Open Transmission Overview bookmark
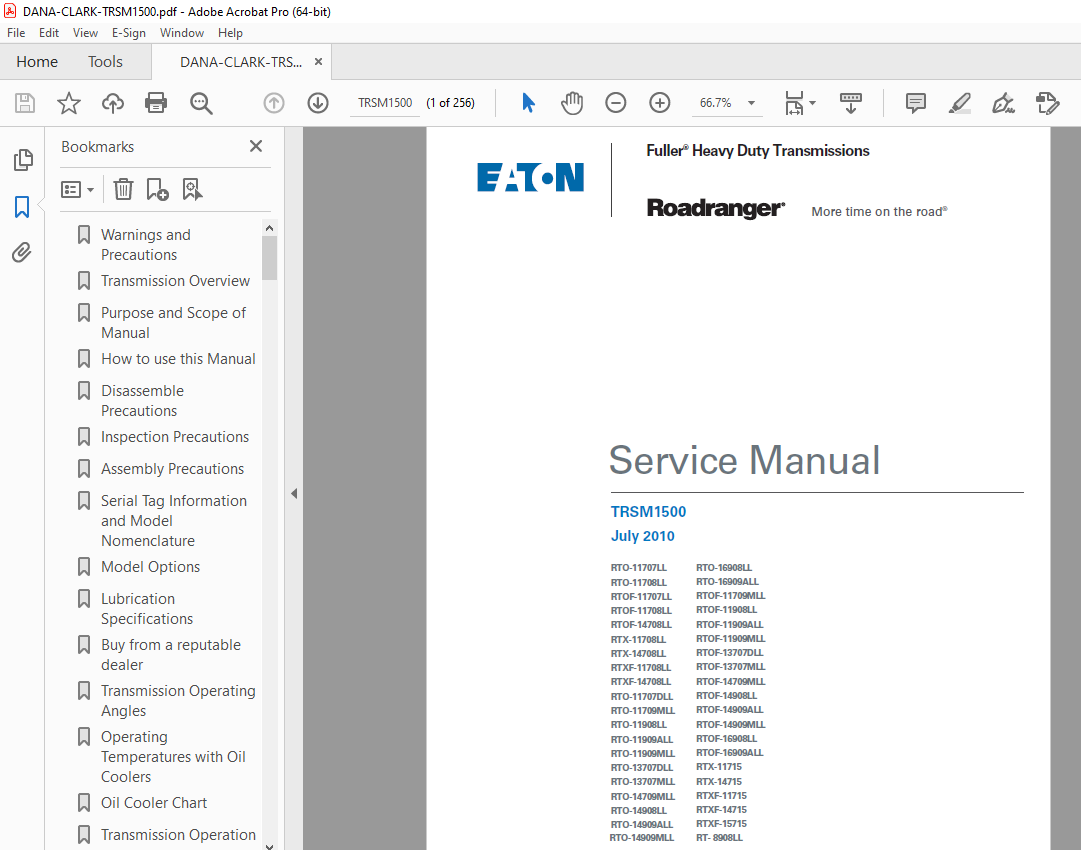 (x=175, y=281)
